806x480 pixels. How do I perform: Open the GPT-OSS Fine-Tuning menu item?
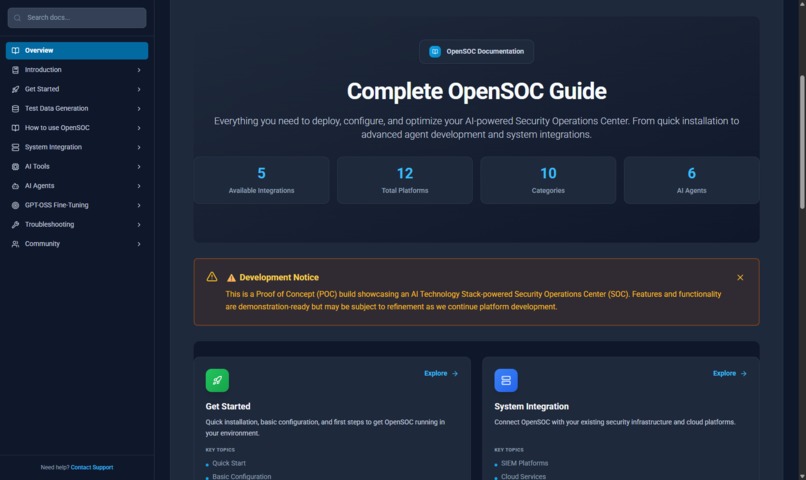pyautogui.click(x=77, y=205)
